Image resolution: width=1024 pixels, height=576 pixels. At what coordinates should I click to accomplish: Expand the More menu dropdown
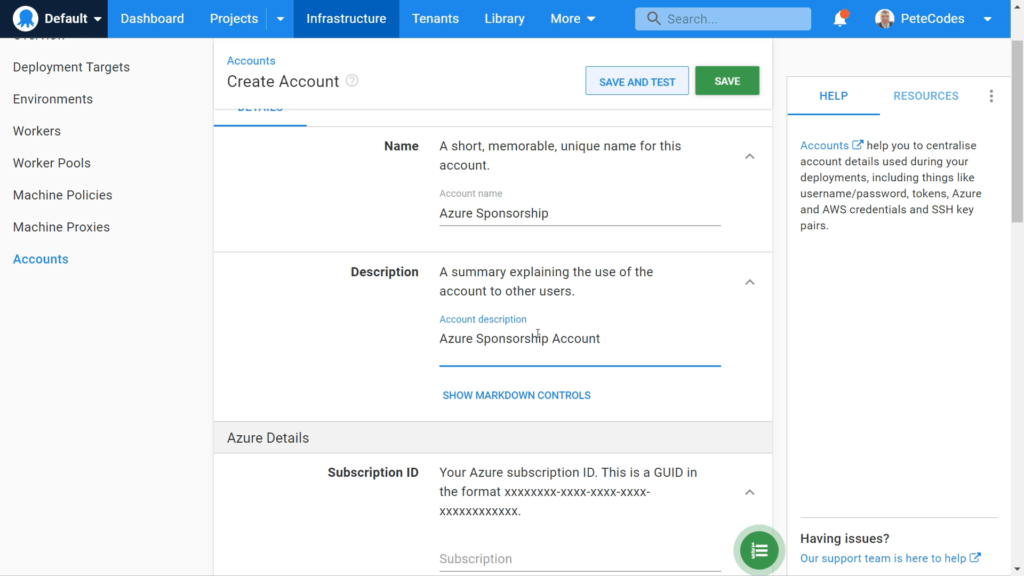(573, 18)
